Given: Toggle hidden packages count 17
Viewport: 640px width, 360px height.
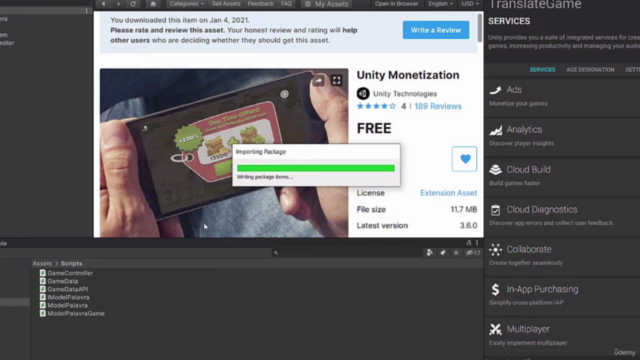Looking at the screenshot, I should tap(473, 253).
